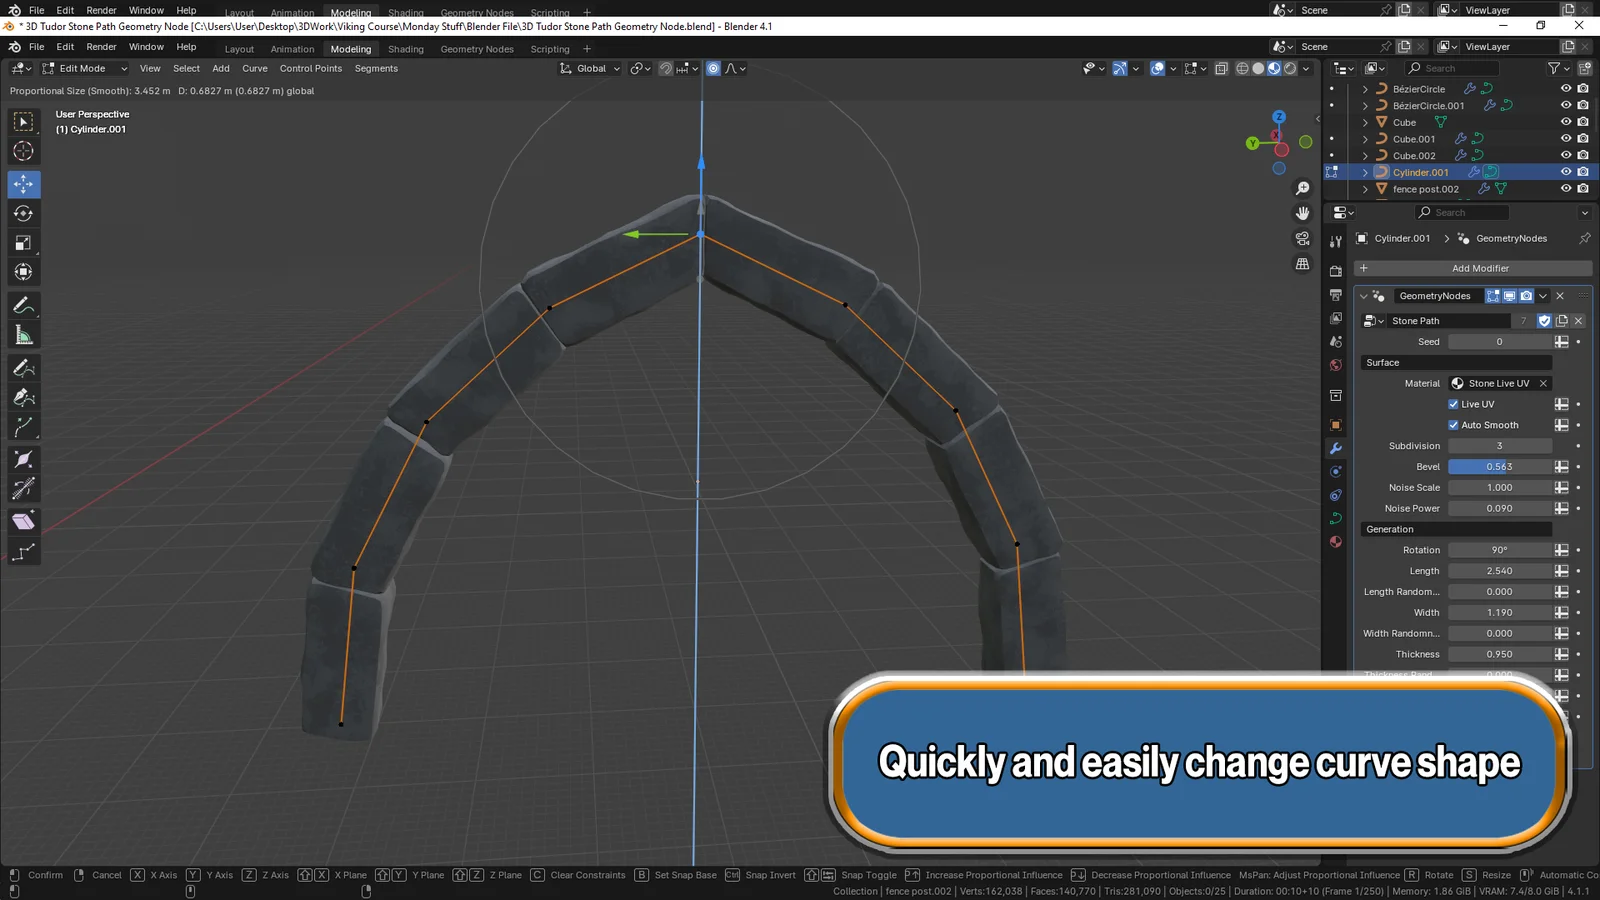Switch to the Shading workspace tab

click(406, 48)
